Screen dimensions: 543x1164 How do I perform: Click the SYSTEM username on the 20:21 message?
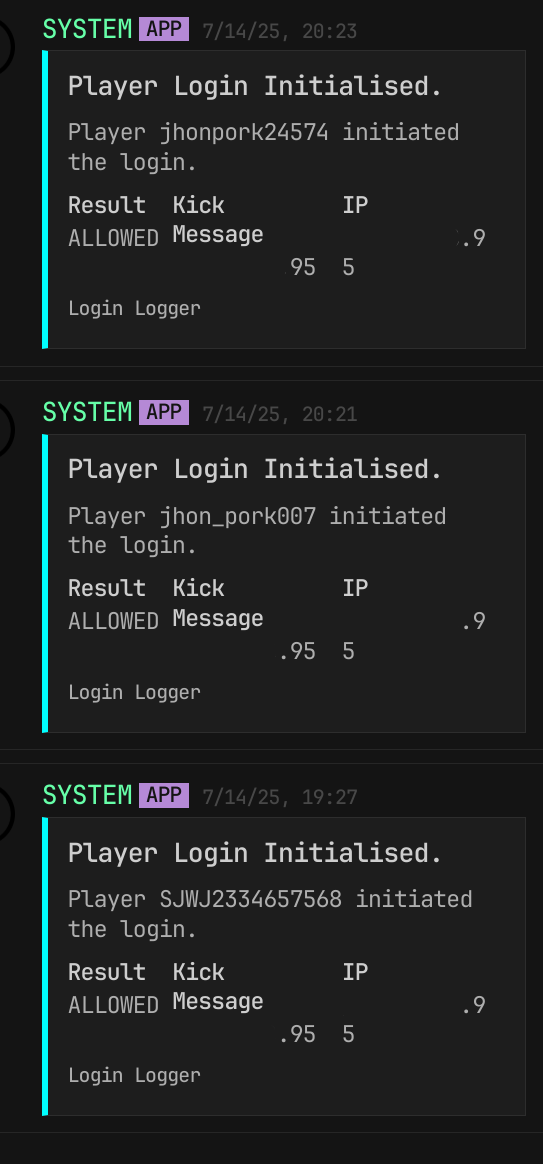coord(87,413)
